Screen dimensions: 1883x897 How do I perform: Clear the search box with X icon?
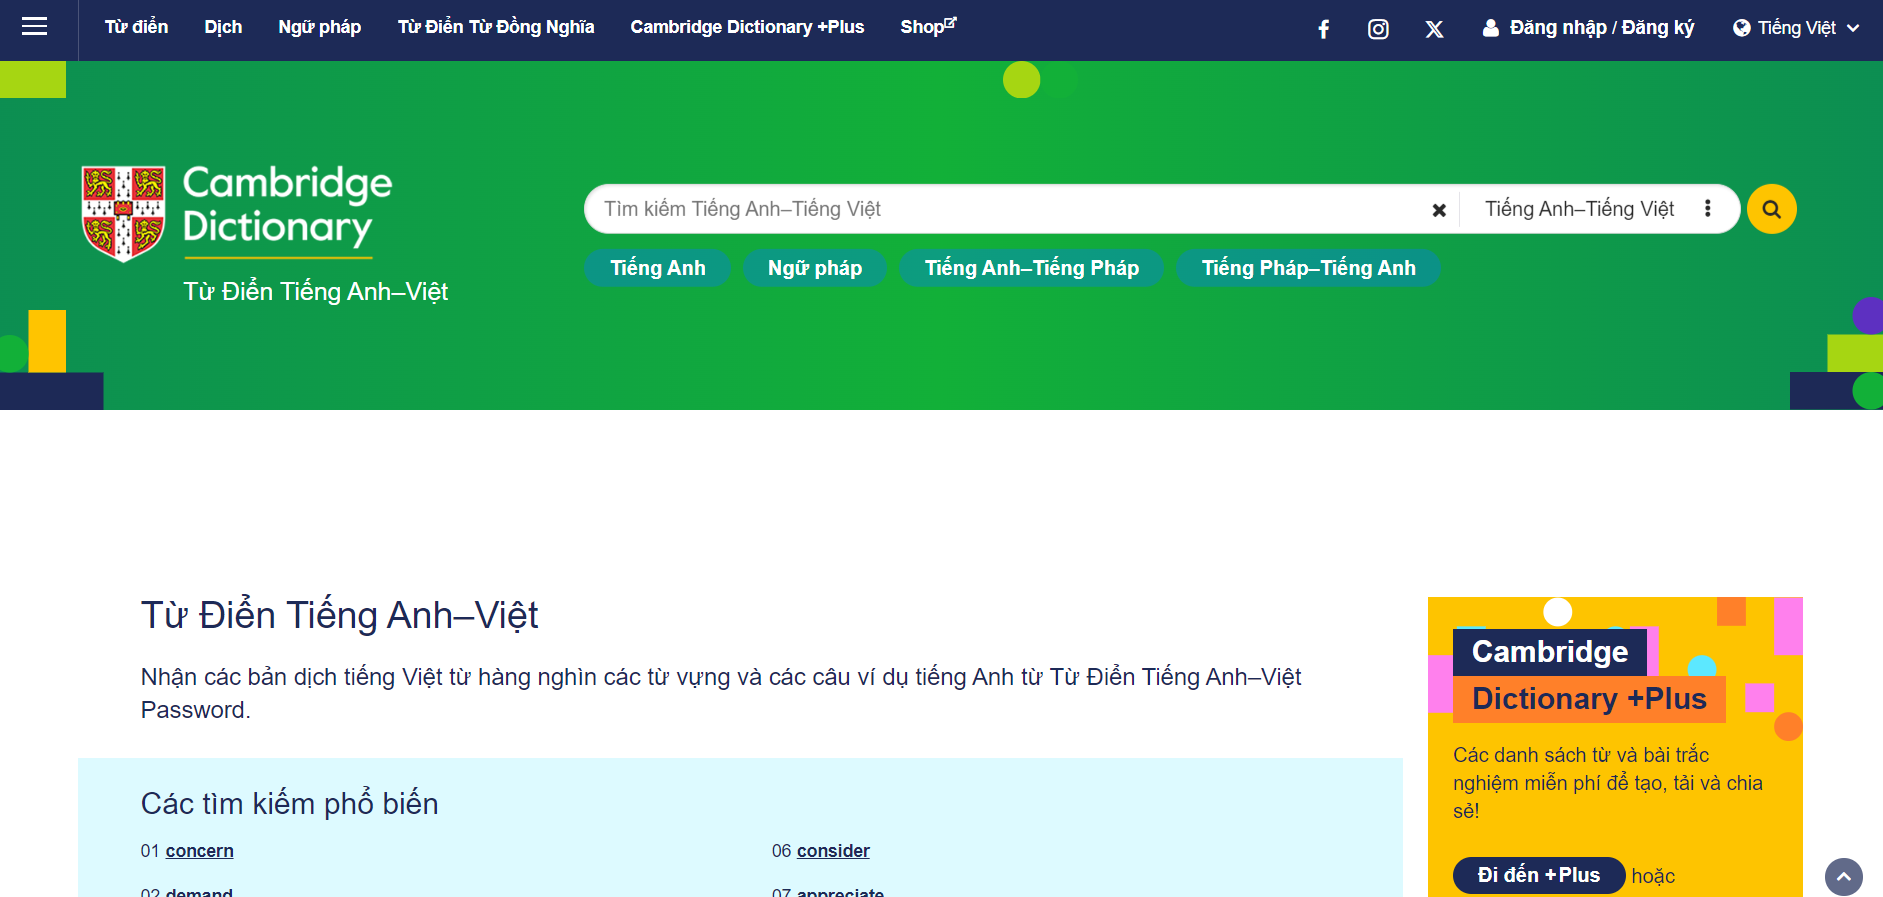[x=1439, y=210]
